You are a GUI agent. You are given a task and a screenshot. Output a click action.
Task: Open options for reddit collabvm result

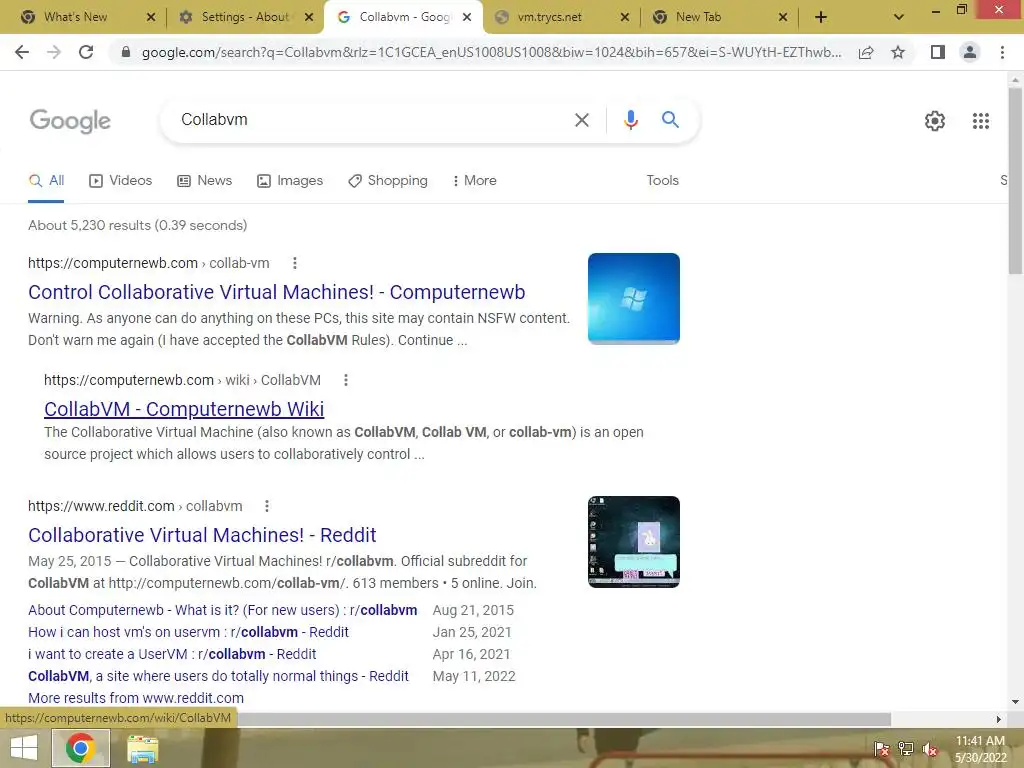coord(266,506)
